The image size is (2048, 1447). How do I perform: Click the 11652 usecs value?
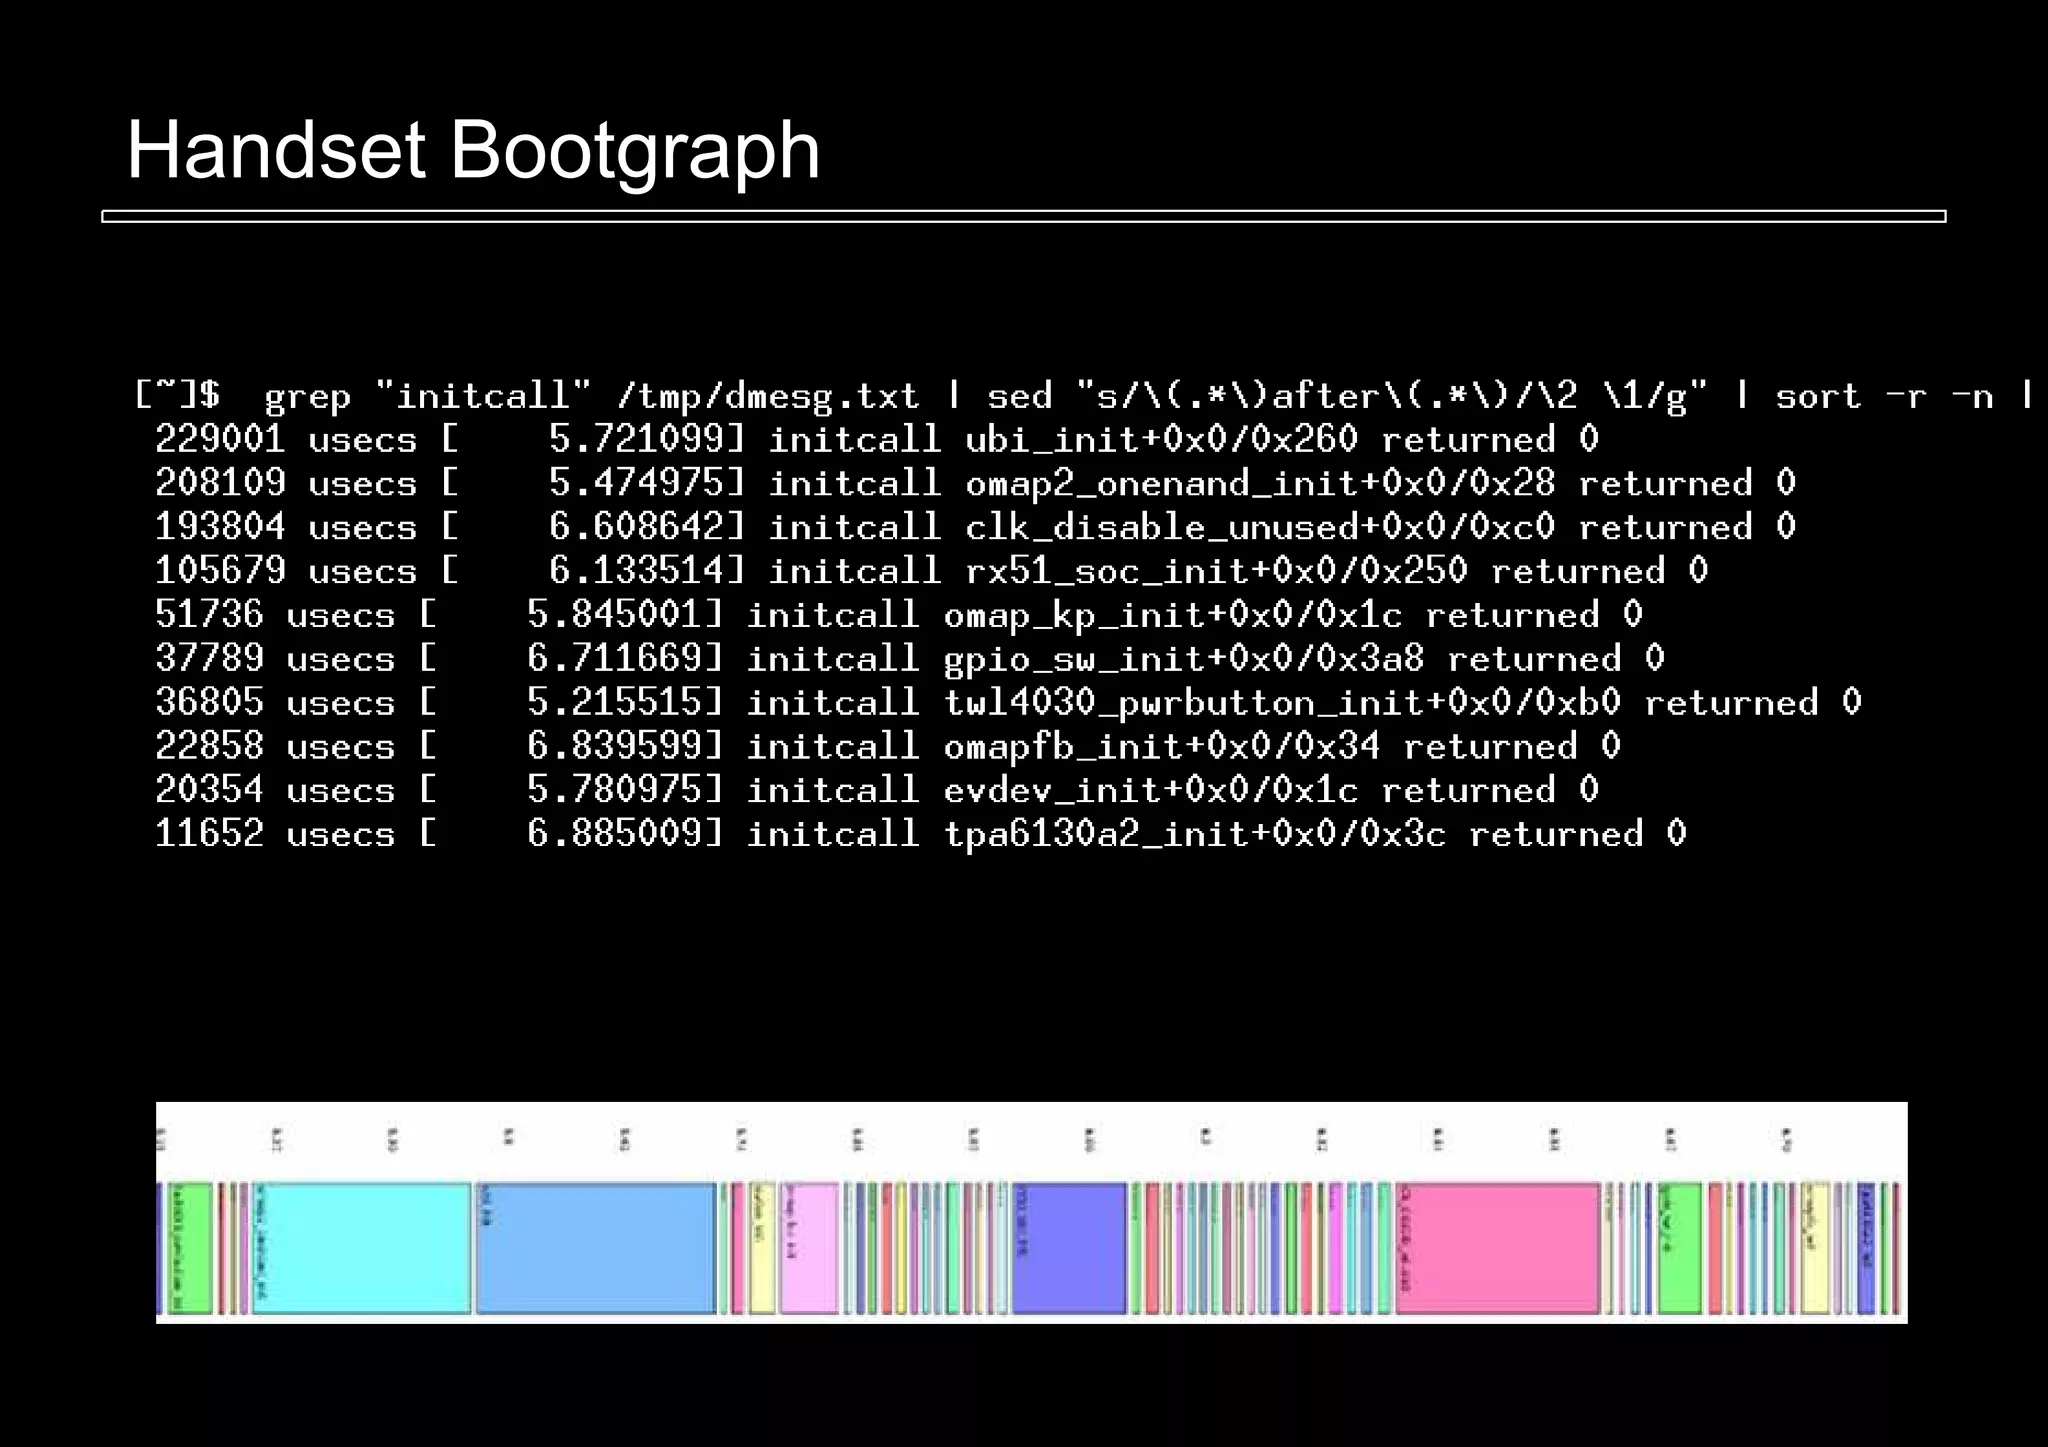coord(275,834)
